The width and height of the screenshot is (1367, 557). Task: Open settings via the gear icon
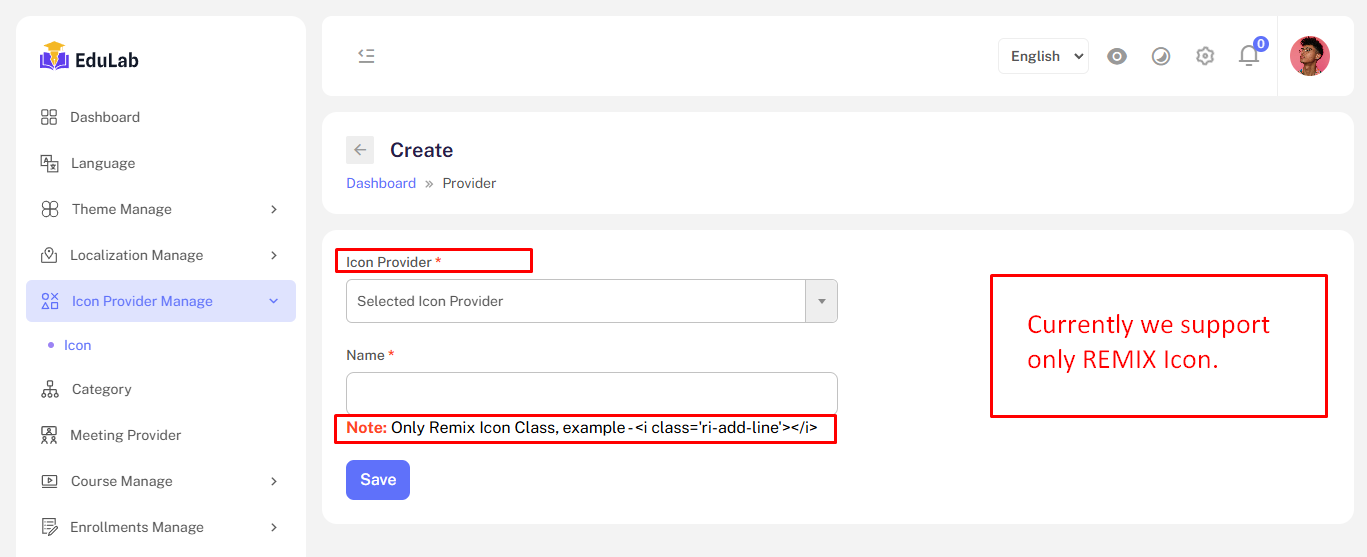coord(1205,56)
